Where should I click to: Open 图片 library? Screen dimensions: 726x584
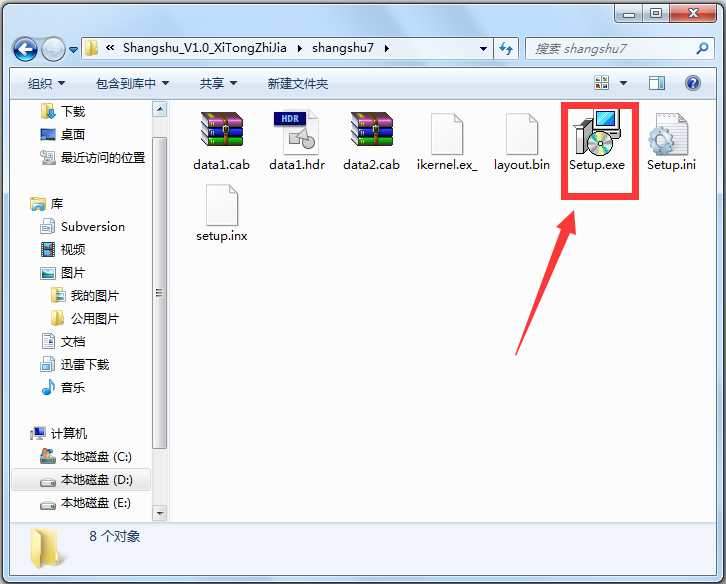pyautogui.click(x=63, y=273)
